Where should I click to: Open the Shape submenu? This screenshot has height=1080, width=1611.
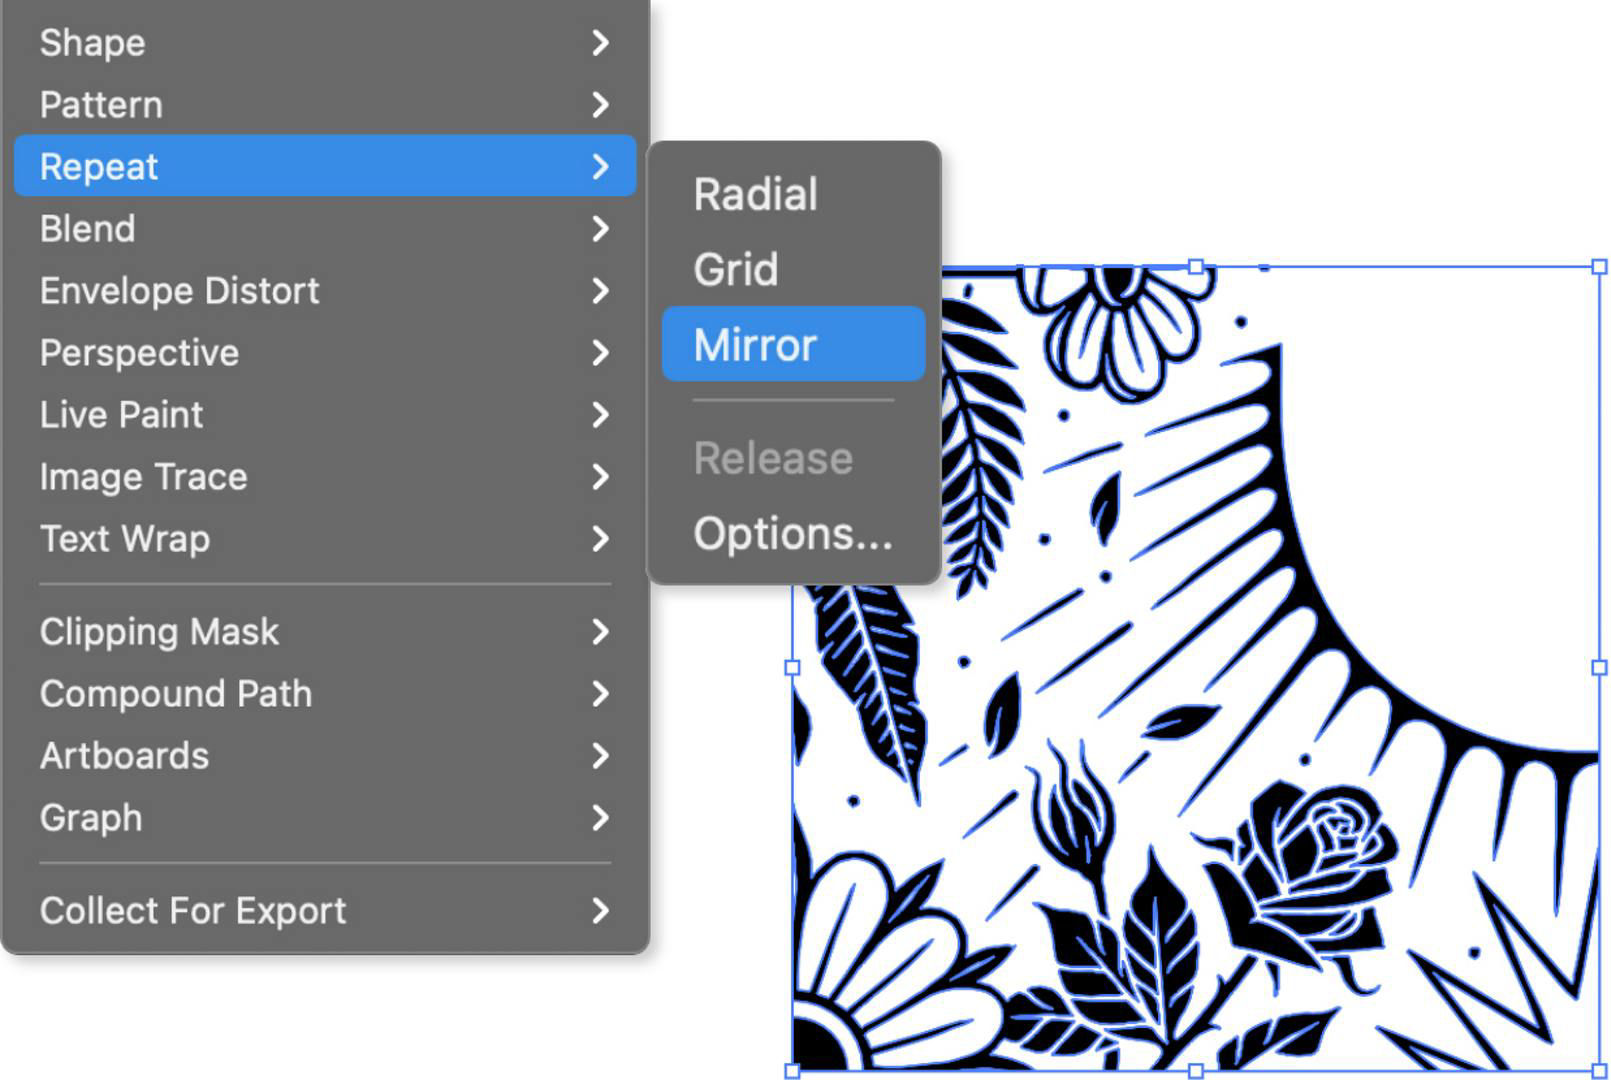click(92, 43)
